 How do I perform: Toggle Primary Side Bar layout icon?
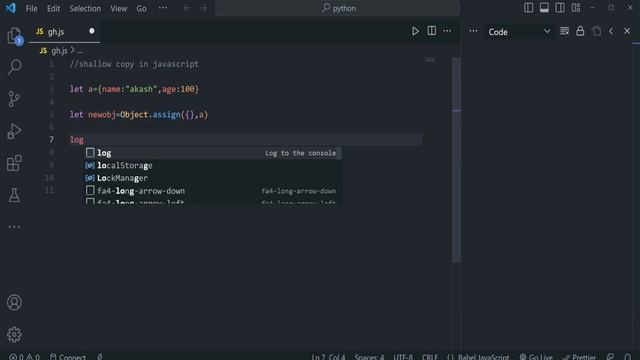(x=529, y=8)
